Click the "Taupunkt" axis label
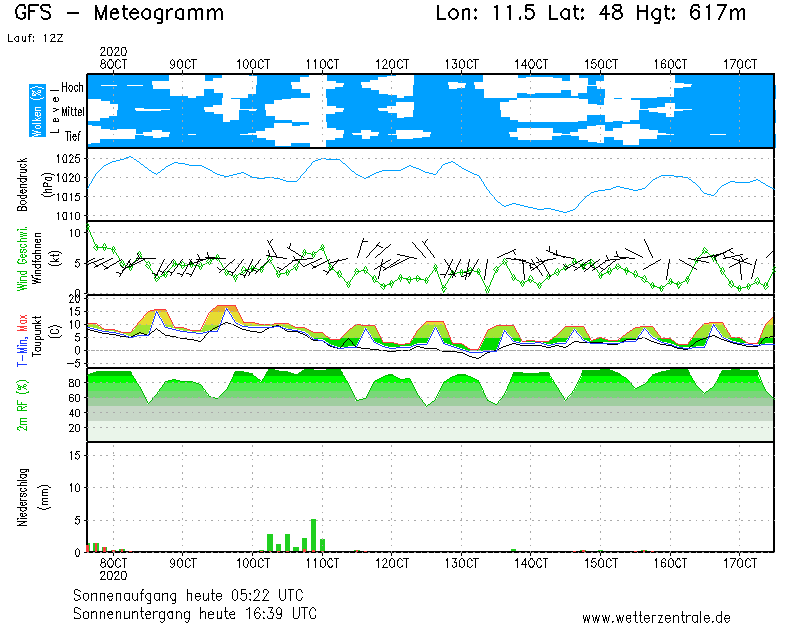The width and height of the screenshot is (800, 625). pyautogui.click(x=37, y=336)
